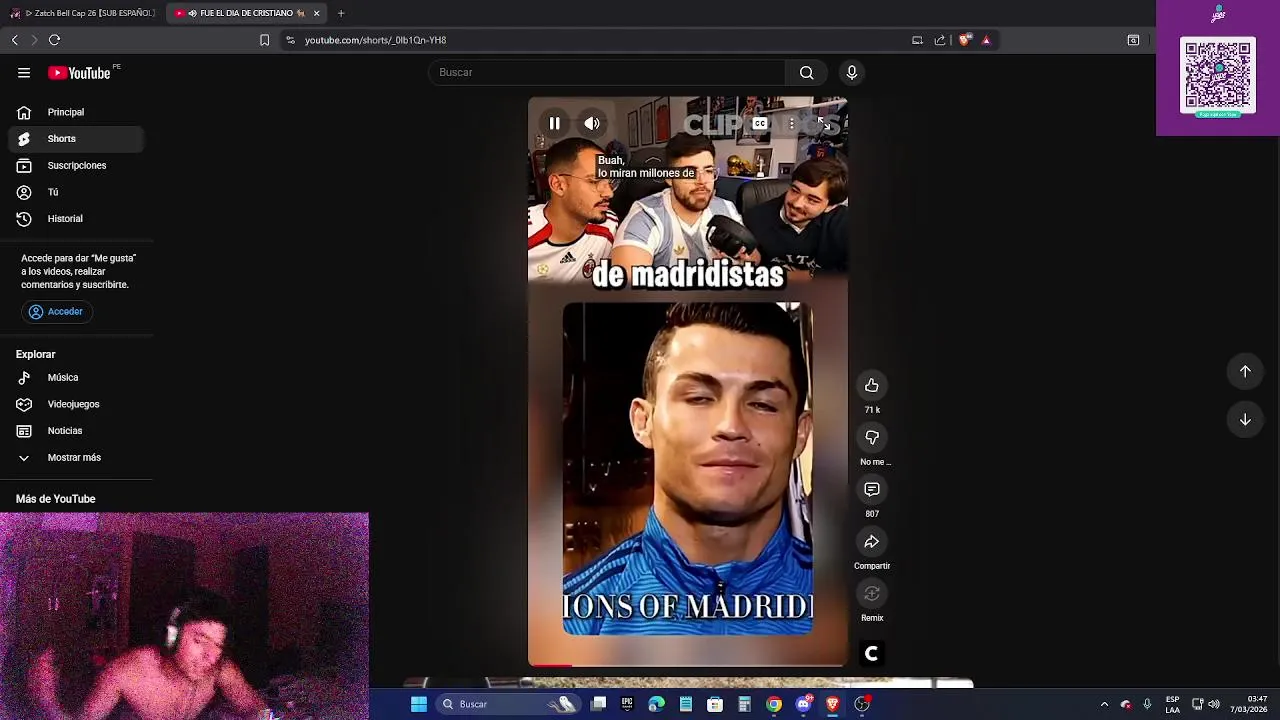Viewport: 1280px width, 720px height.
Task: Switch to the Zatch Bell Cap 26 tab
Action: coord(82,13)
